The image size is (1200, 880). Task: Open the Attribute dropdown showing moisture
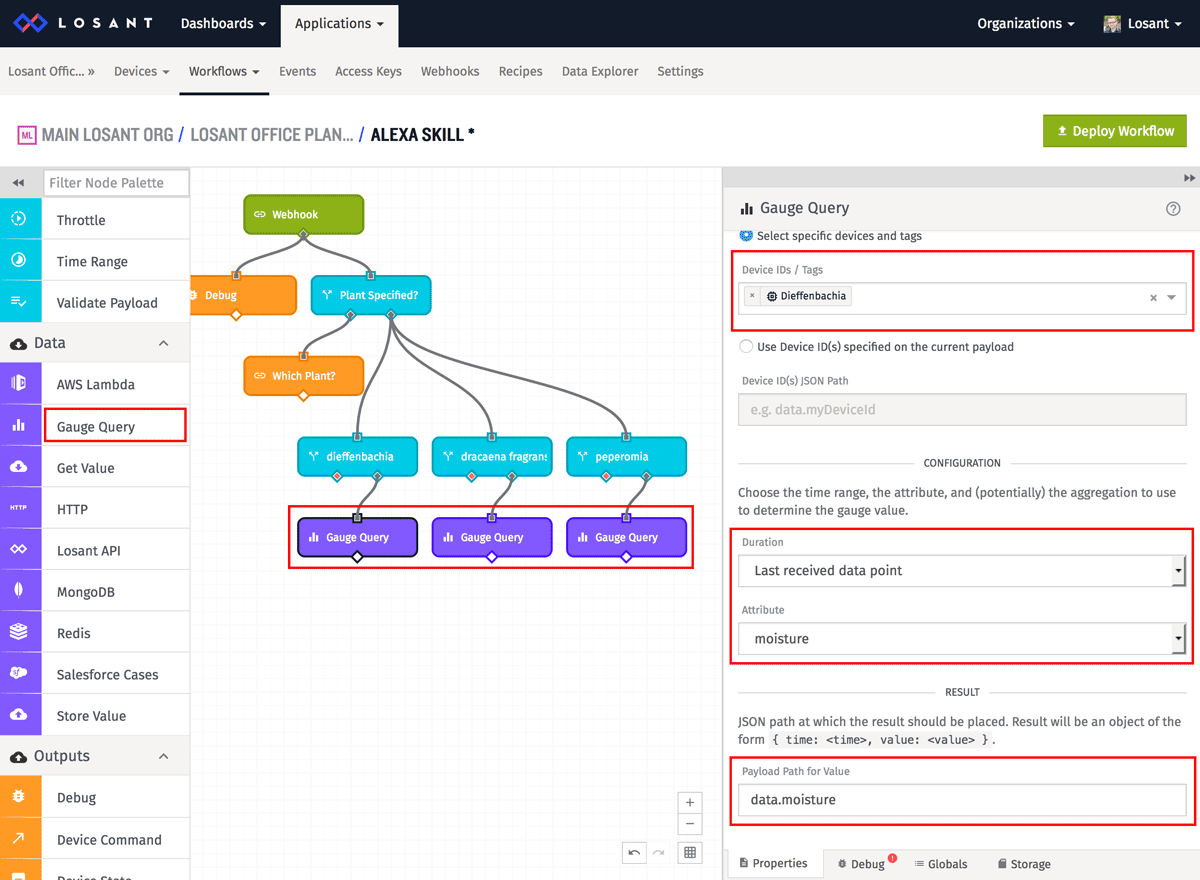click(962, 638)
